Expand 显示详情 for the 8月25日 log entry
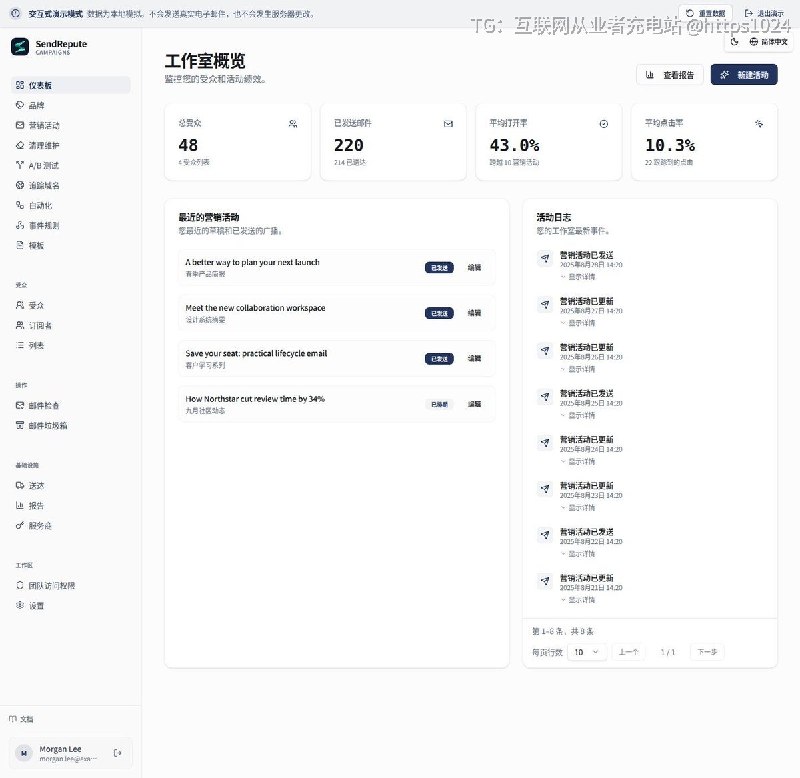The width and height of the screenshot is (800, 778). (x=578, y=415)
